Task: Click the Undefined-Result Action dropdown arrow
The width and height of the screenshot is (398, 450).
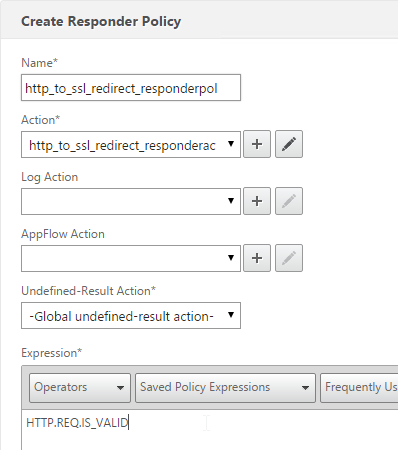Action: [x=231, y=315]
